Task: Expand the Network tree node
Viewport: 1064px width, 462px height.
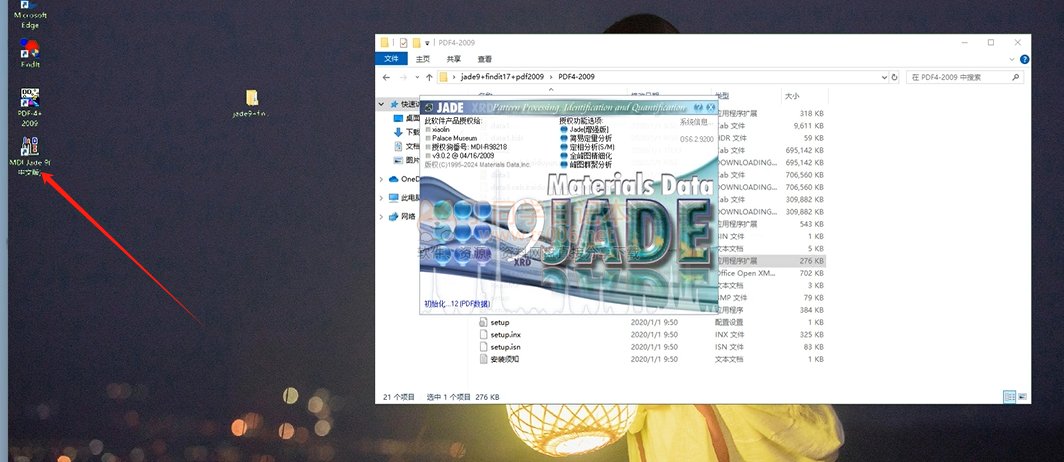Action: (x=381, y=216)
